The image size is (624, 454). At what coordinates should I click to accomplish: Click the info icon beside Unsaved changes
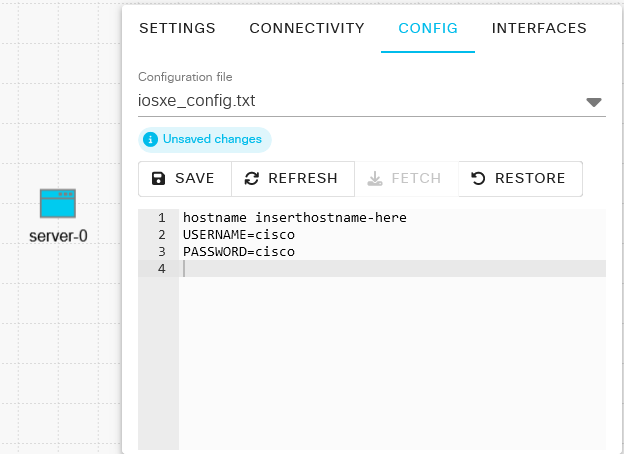(150, 140)
